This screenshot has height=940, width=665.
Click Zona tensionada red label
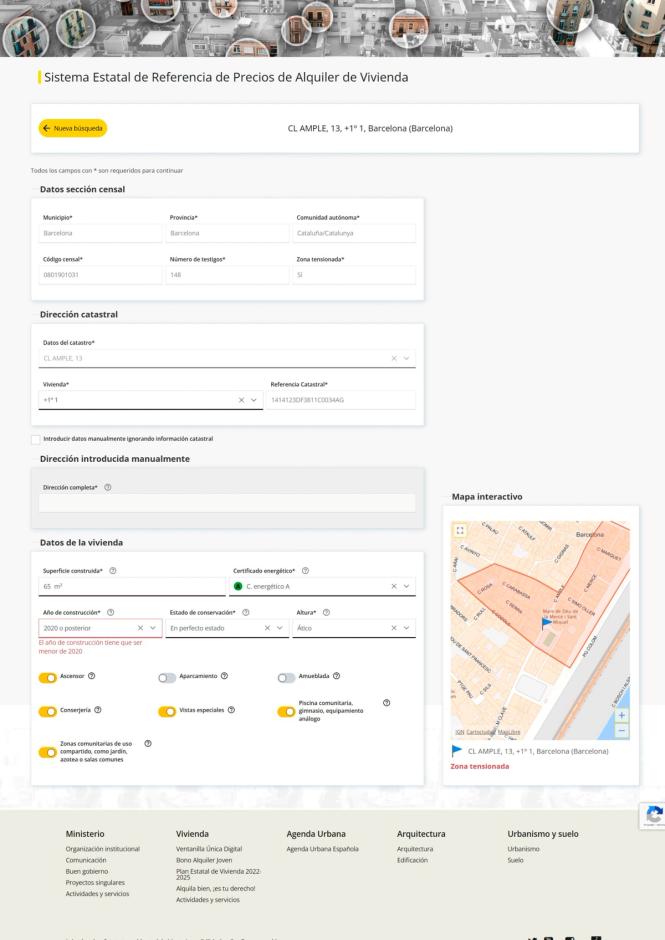pyautogui.click(x=480, y=766)
